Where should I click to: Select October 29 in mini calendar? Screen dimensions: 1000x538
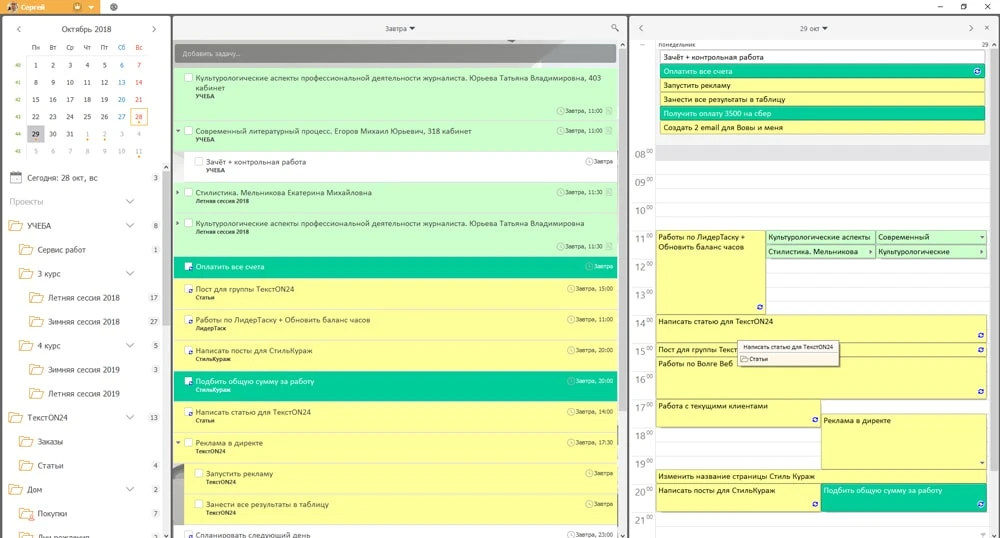pyautogui.click(x=36, y=134)
